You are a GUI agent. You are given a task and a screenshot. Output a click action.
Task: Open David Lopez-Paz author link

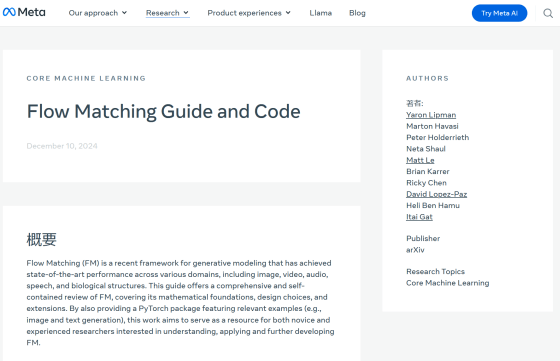click(436, 194)
